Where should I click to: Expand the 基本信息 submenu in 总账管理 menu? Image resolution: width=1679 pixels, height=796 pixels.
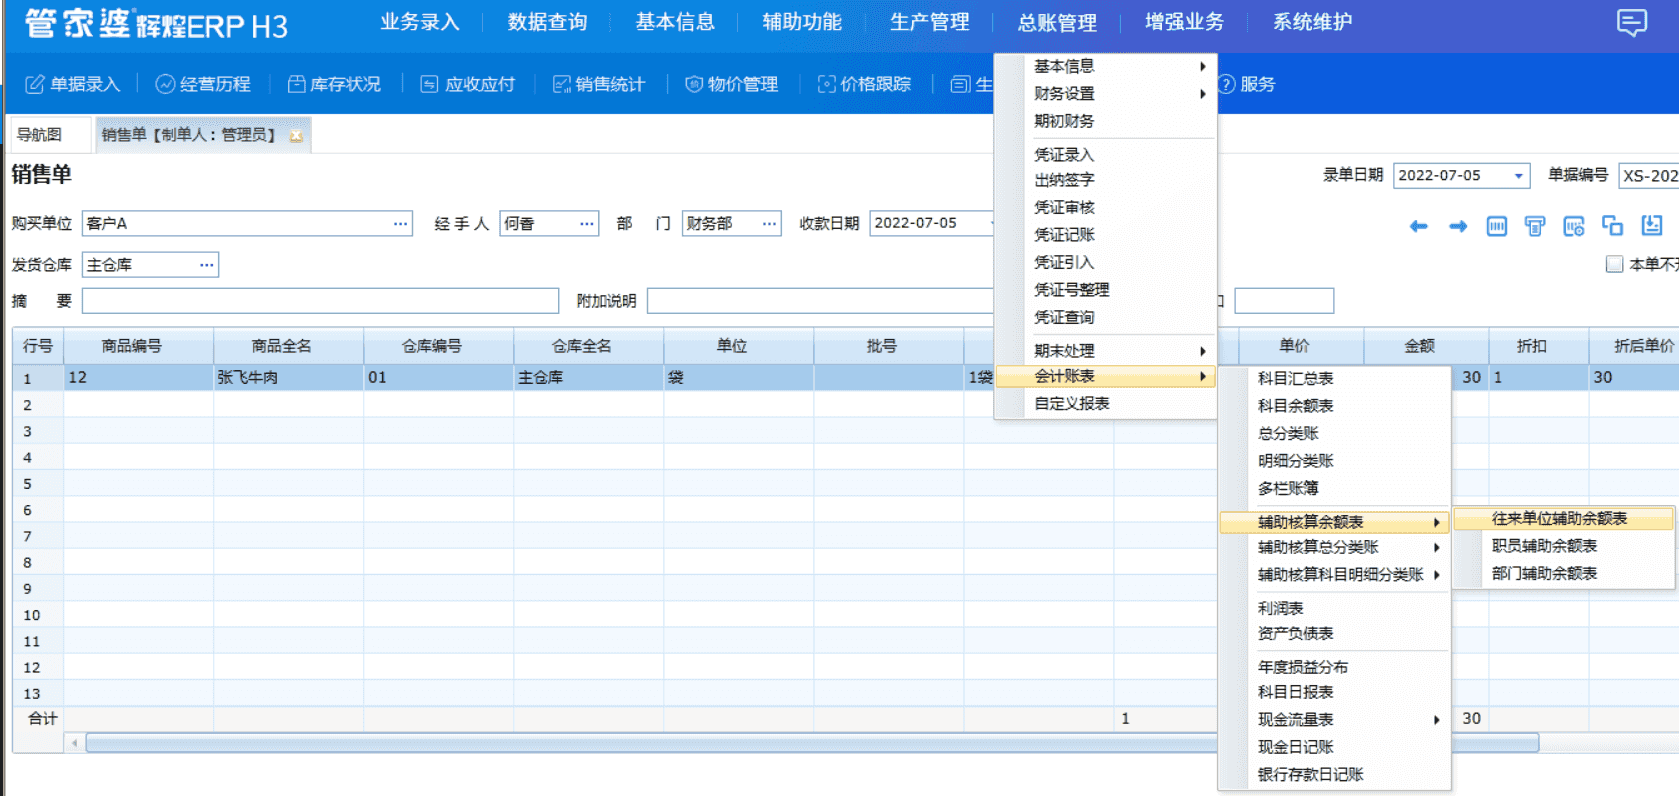[1105, 66]
